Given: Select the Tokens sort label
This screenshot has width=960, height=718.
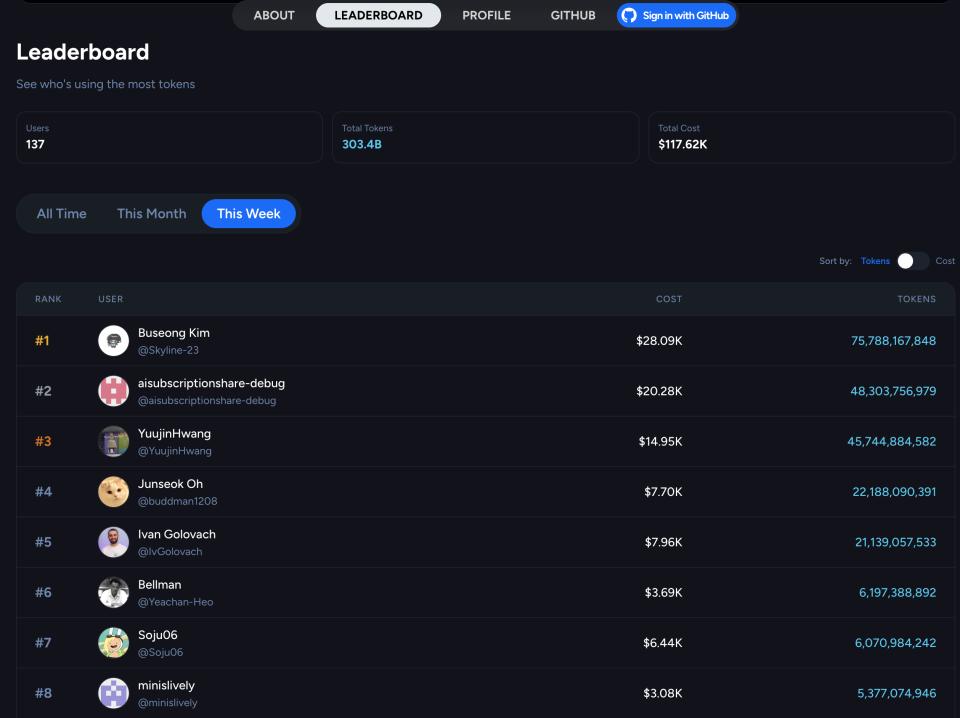Looking at the screenshot, I should [x=875, y=261].
